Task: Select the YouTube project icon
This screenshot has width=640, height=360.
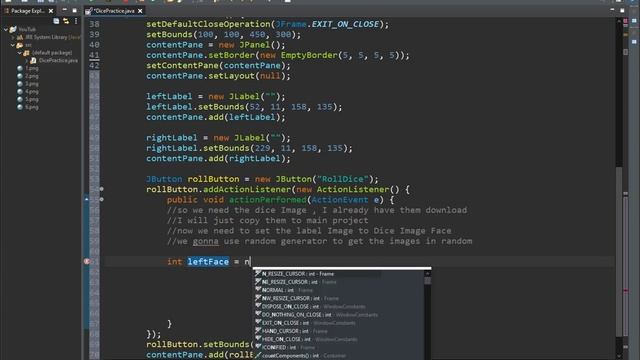Action: tap(13, 29)
